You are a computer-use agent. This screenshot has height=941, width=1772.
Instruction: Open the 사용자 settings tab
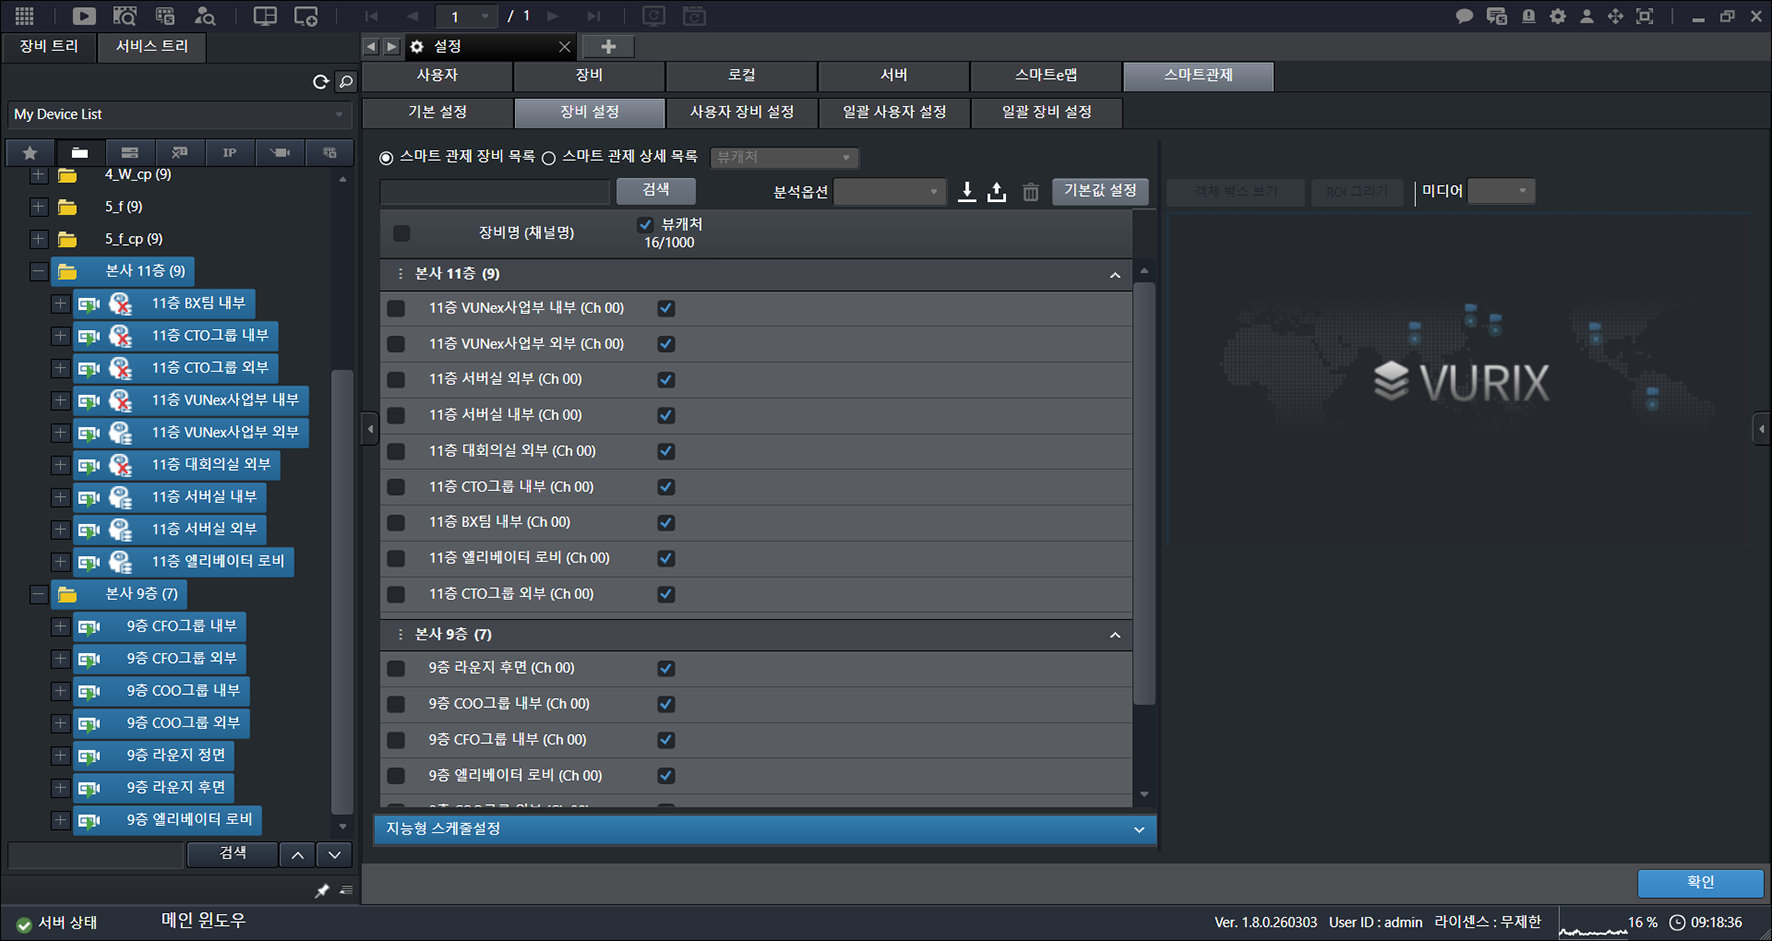(x=437, y=76)
